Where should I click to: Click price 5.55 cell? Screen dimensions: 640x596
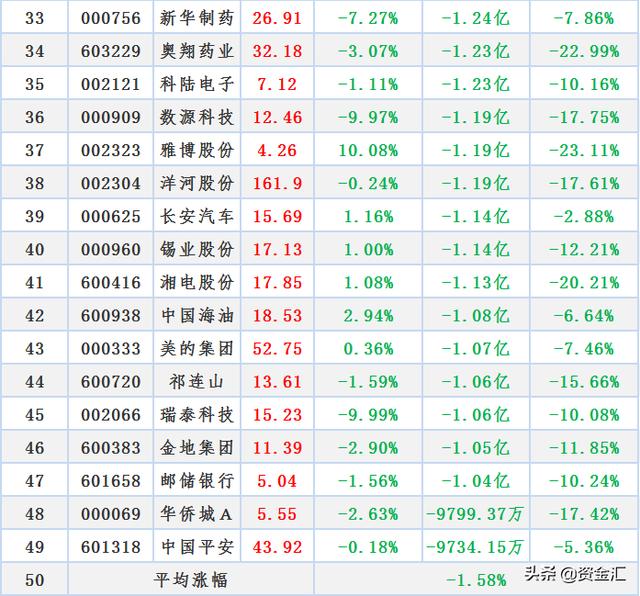tap(277, 514)
